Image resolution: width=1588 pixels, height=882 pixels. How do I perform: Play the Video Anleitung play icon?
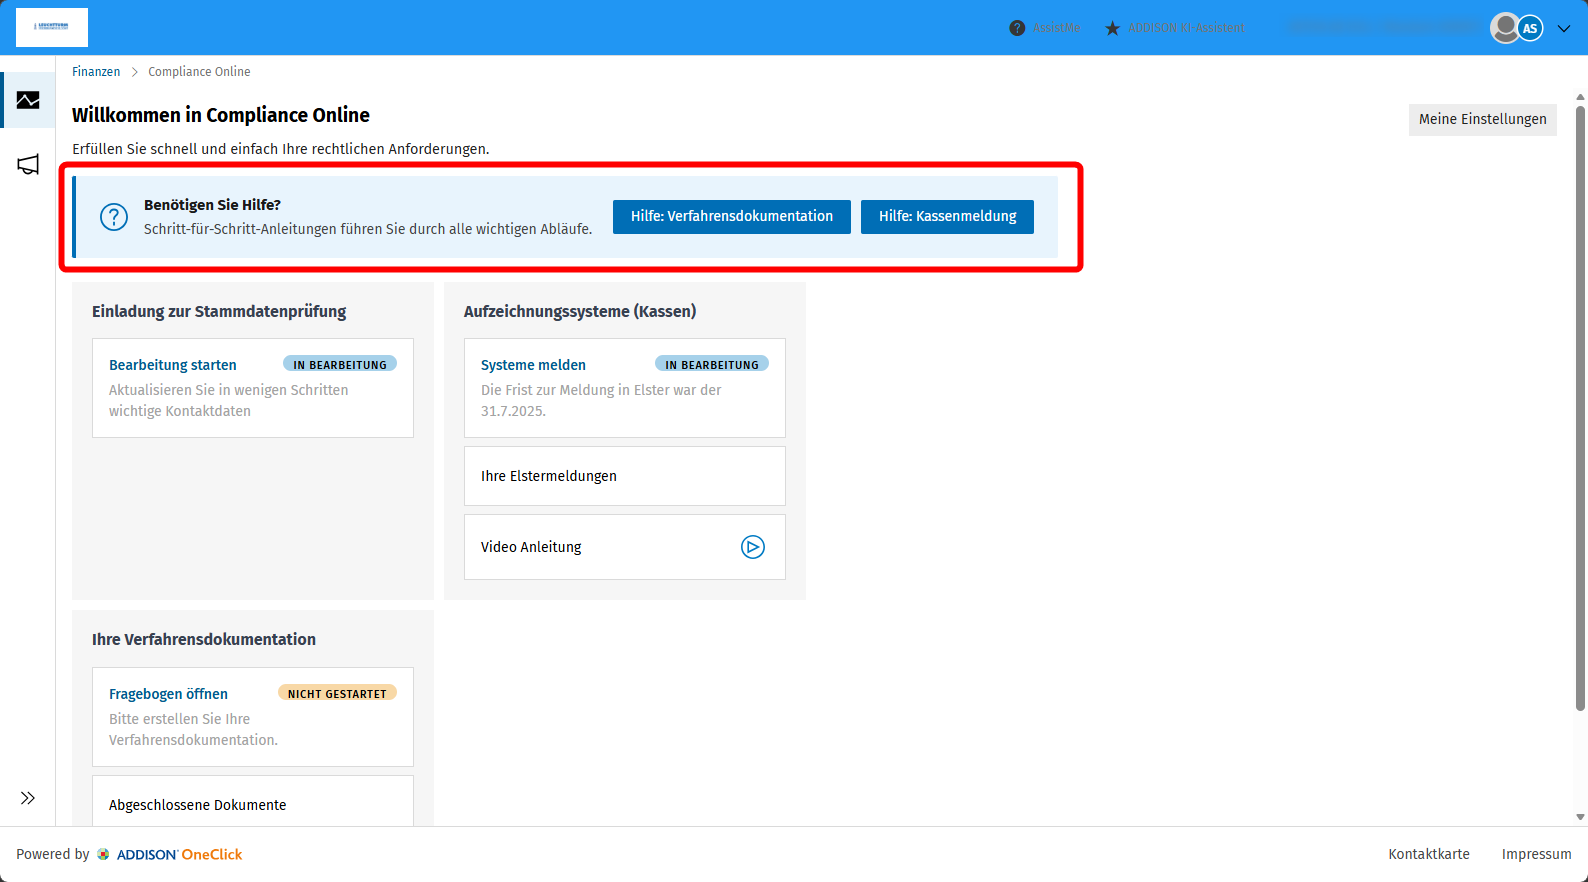click(753, 547)
